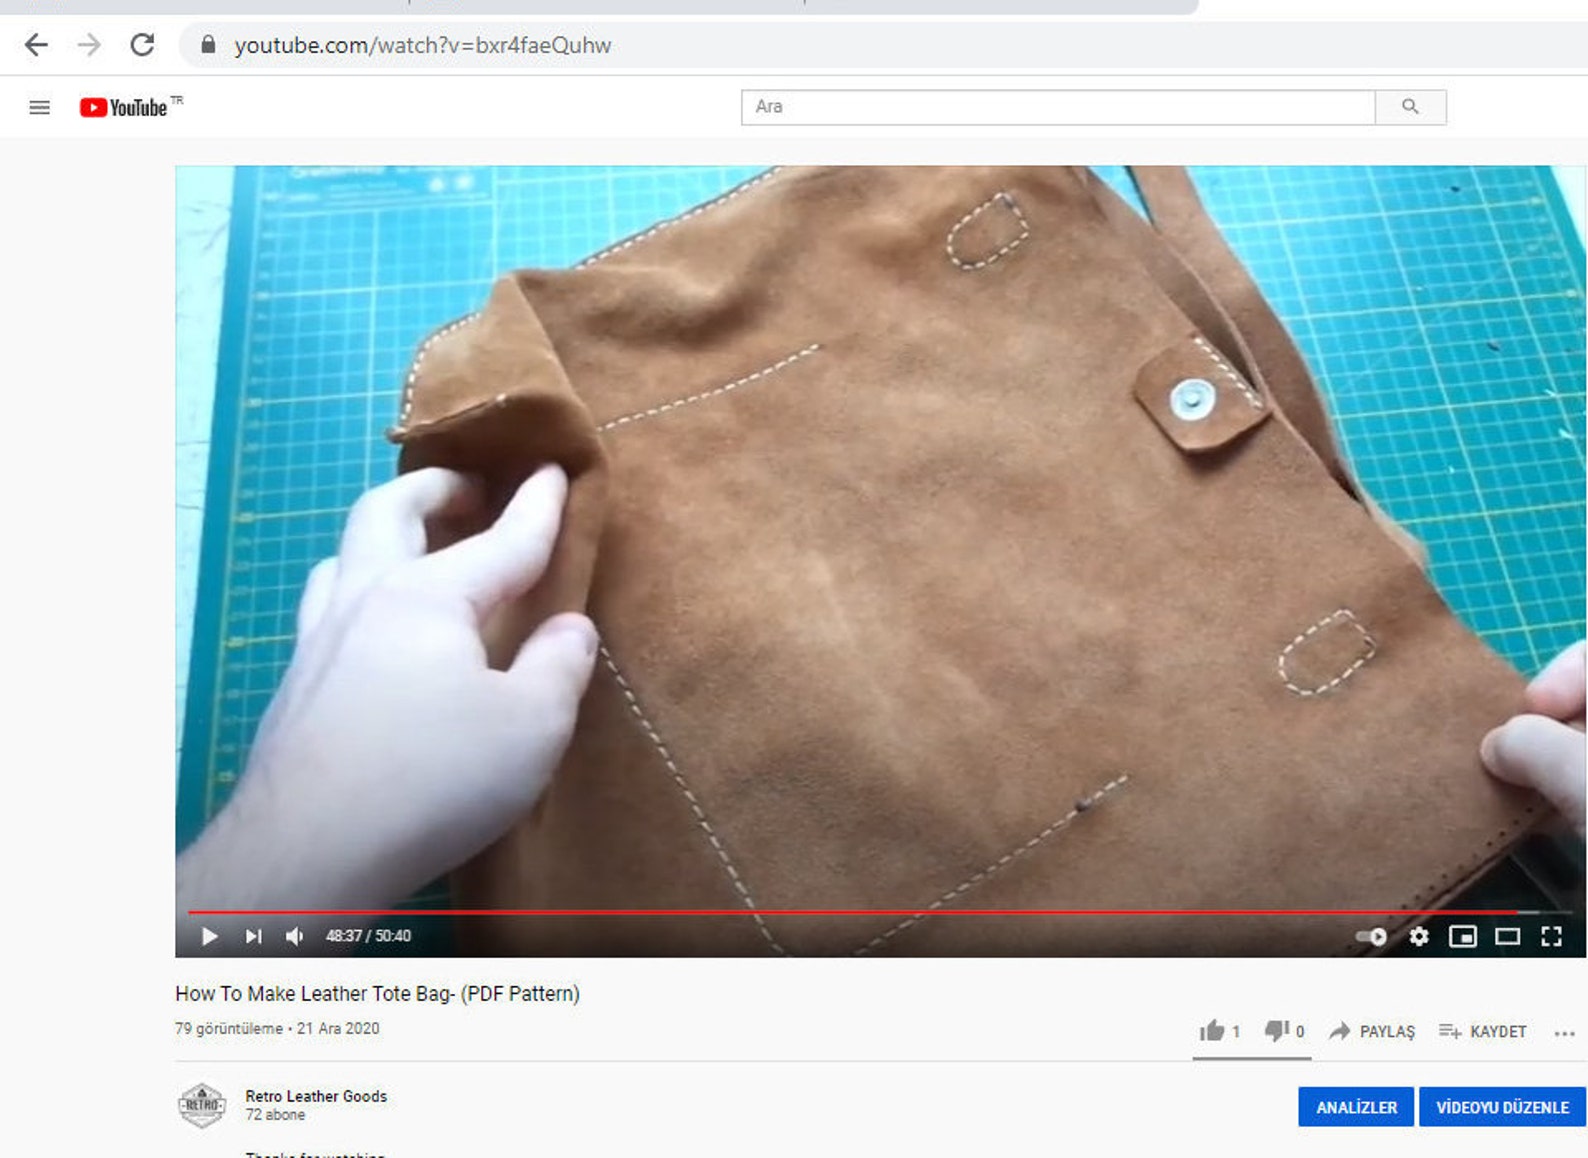The width and height of the screenshot is (1588, 1158).
Task: Click the search magnifier button
Action: point(1410,107)
